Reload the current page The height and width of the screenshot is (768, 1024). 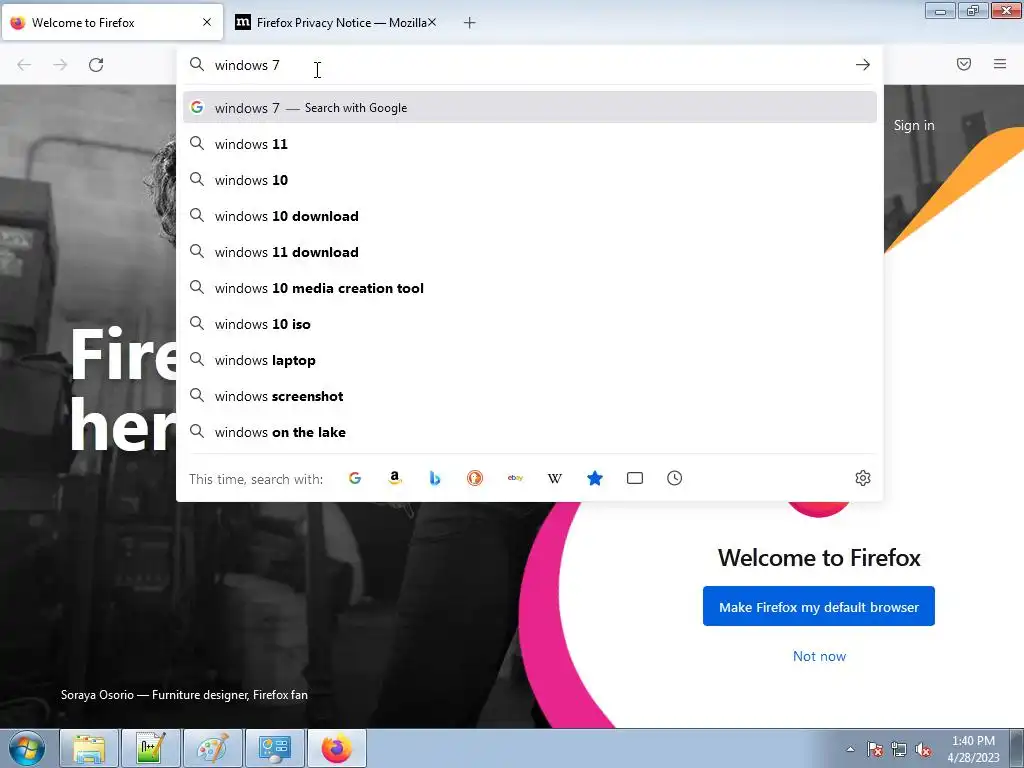pyautogui.click(x=96, y=65)
